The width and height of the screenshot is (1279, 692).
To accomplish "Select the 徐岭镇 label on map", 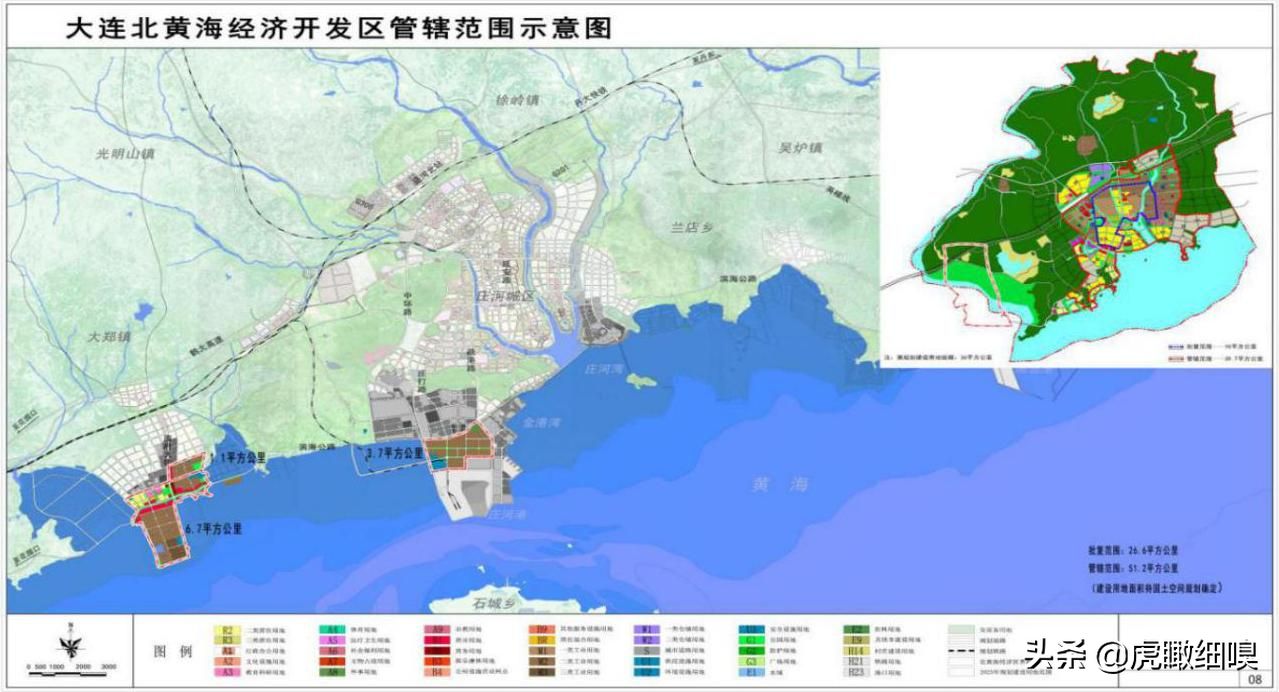I will click(517, 100).
